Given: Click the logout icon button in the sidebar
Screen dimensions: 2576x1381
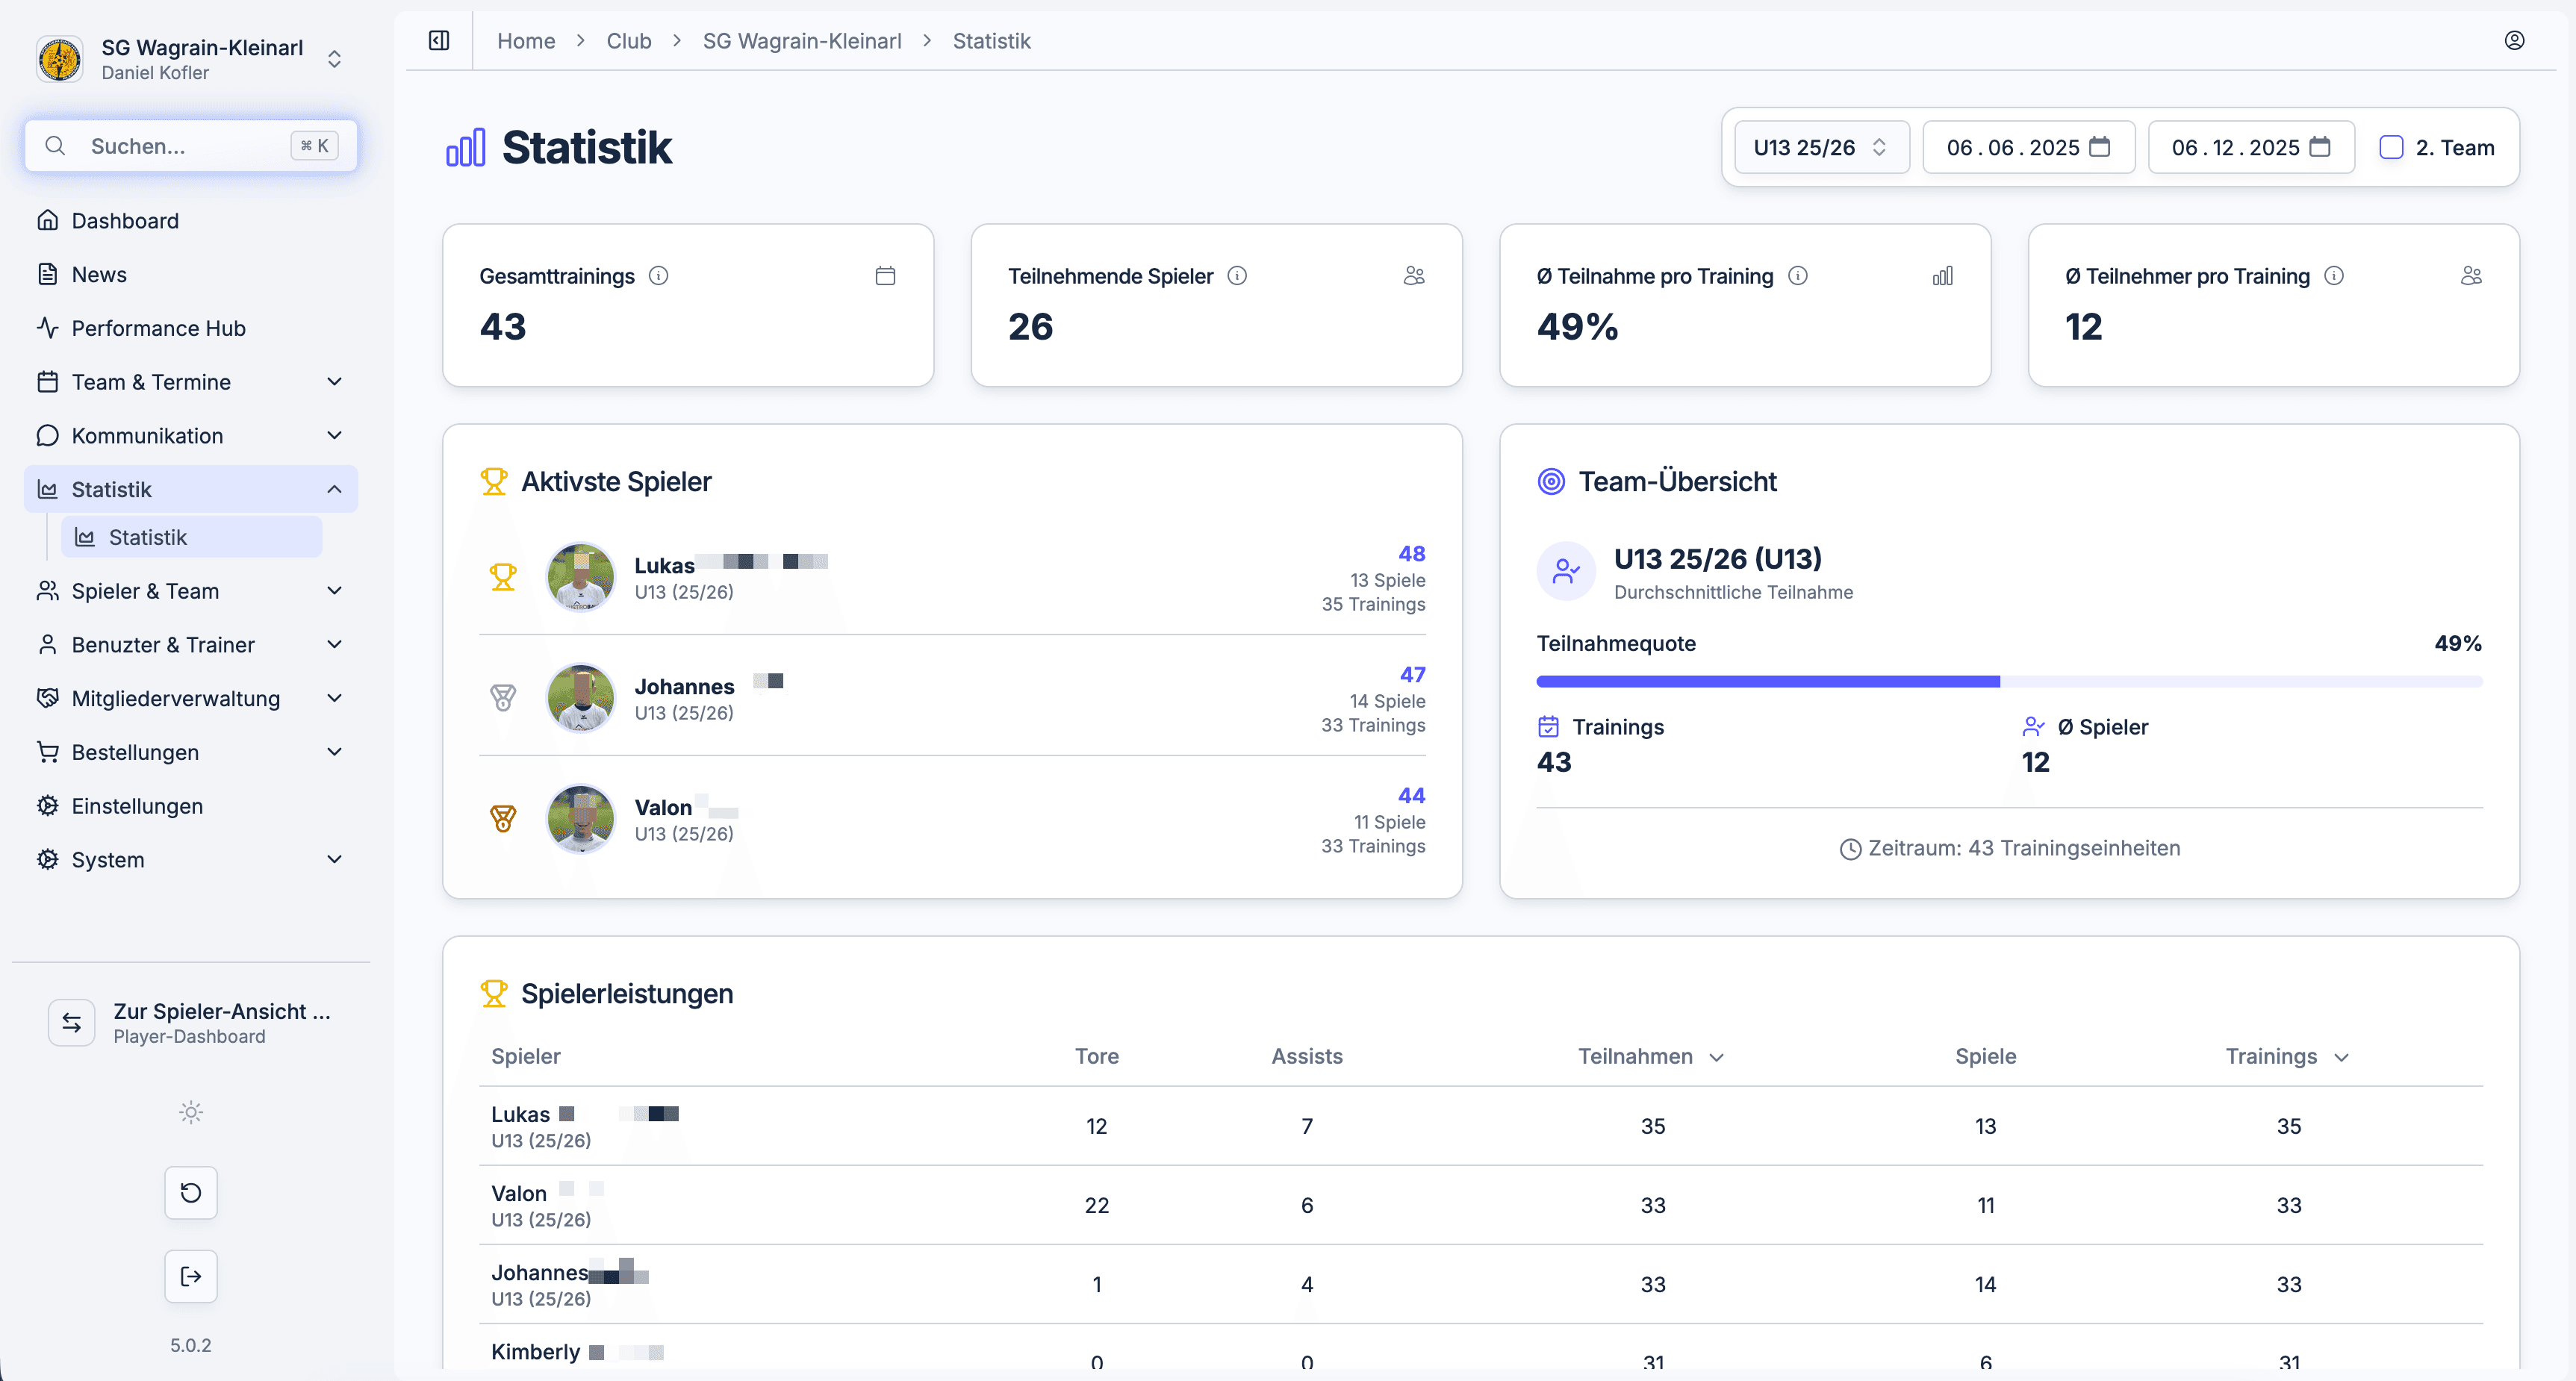Looking at the screenshot, I should (191, 1276).
